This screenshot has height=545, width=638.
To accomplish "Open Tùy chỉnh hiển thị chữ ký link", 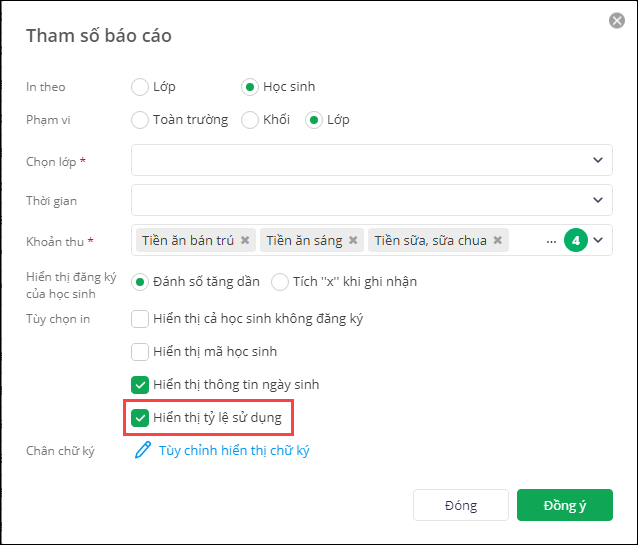I will [x=234, y=451].
